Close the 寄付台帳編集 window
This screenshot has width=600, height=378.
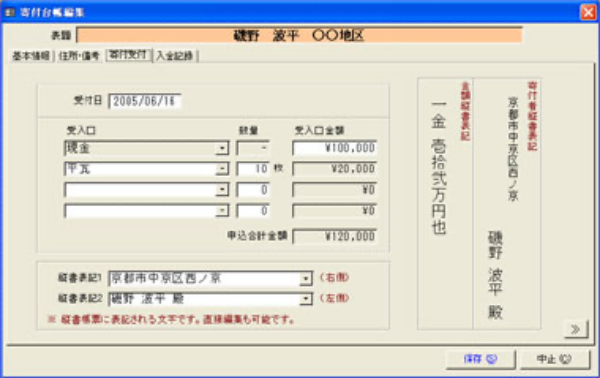tap(588, 12)
